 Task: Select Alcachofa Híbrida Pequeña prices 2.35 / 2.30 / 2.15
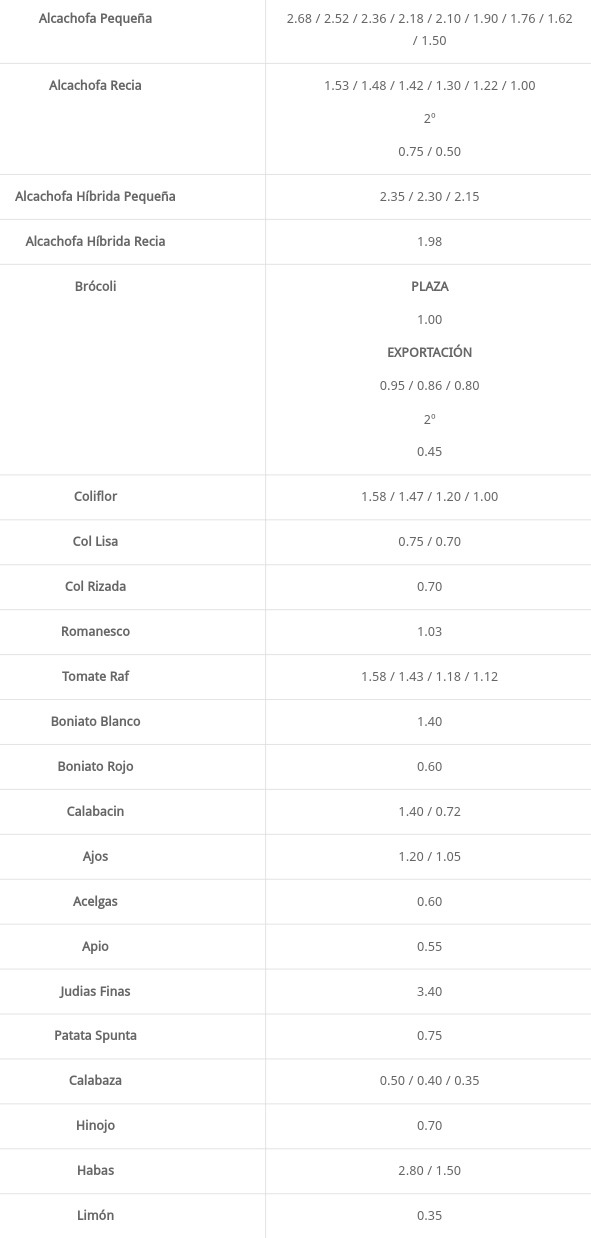click(429, 197)
